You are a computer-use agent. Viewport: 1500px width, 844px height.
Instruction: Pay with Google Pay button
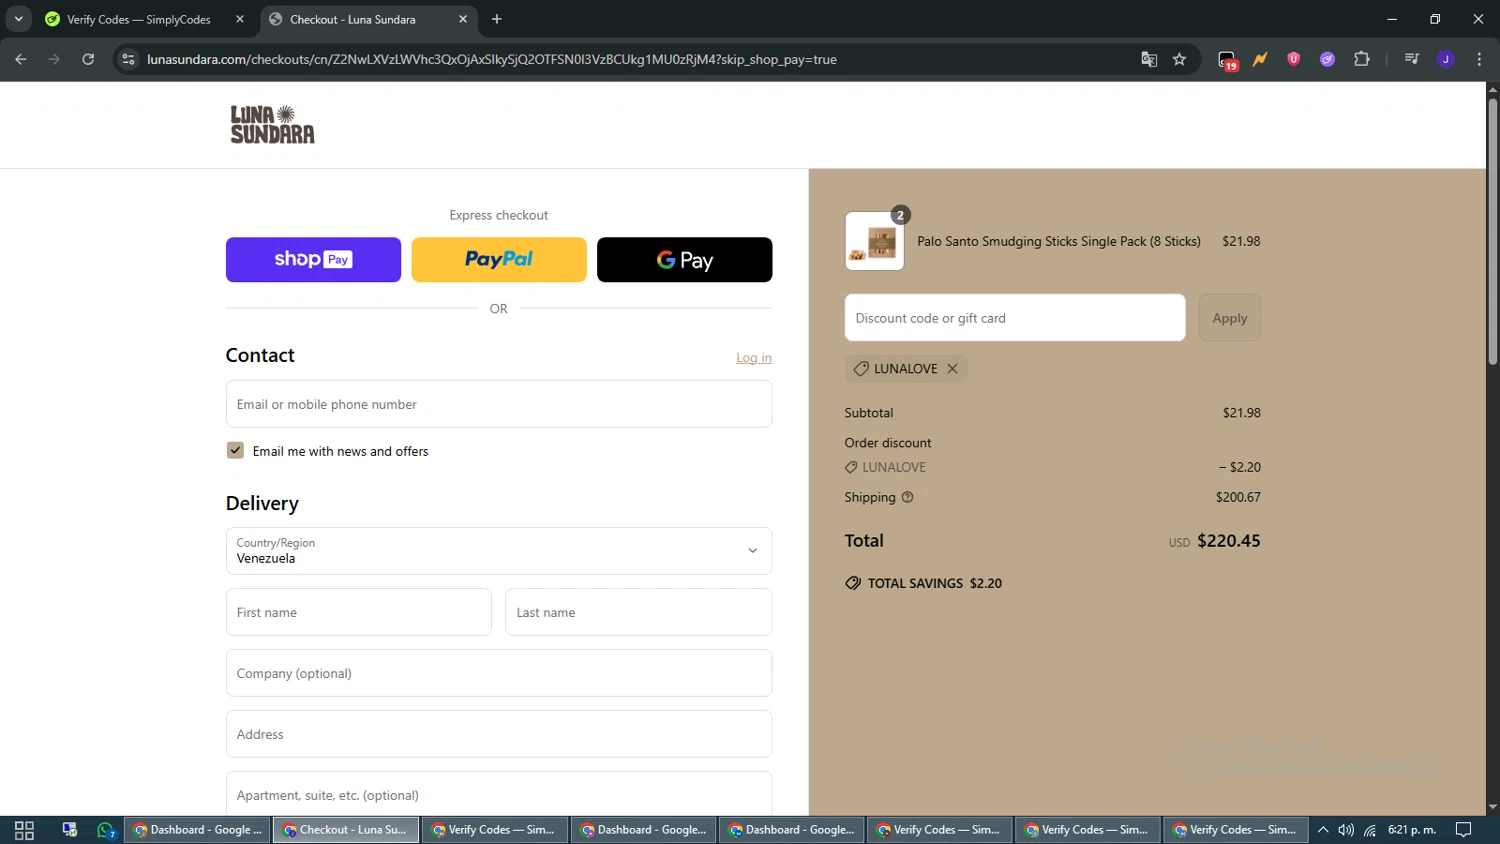684,259
